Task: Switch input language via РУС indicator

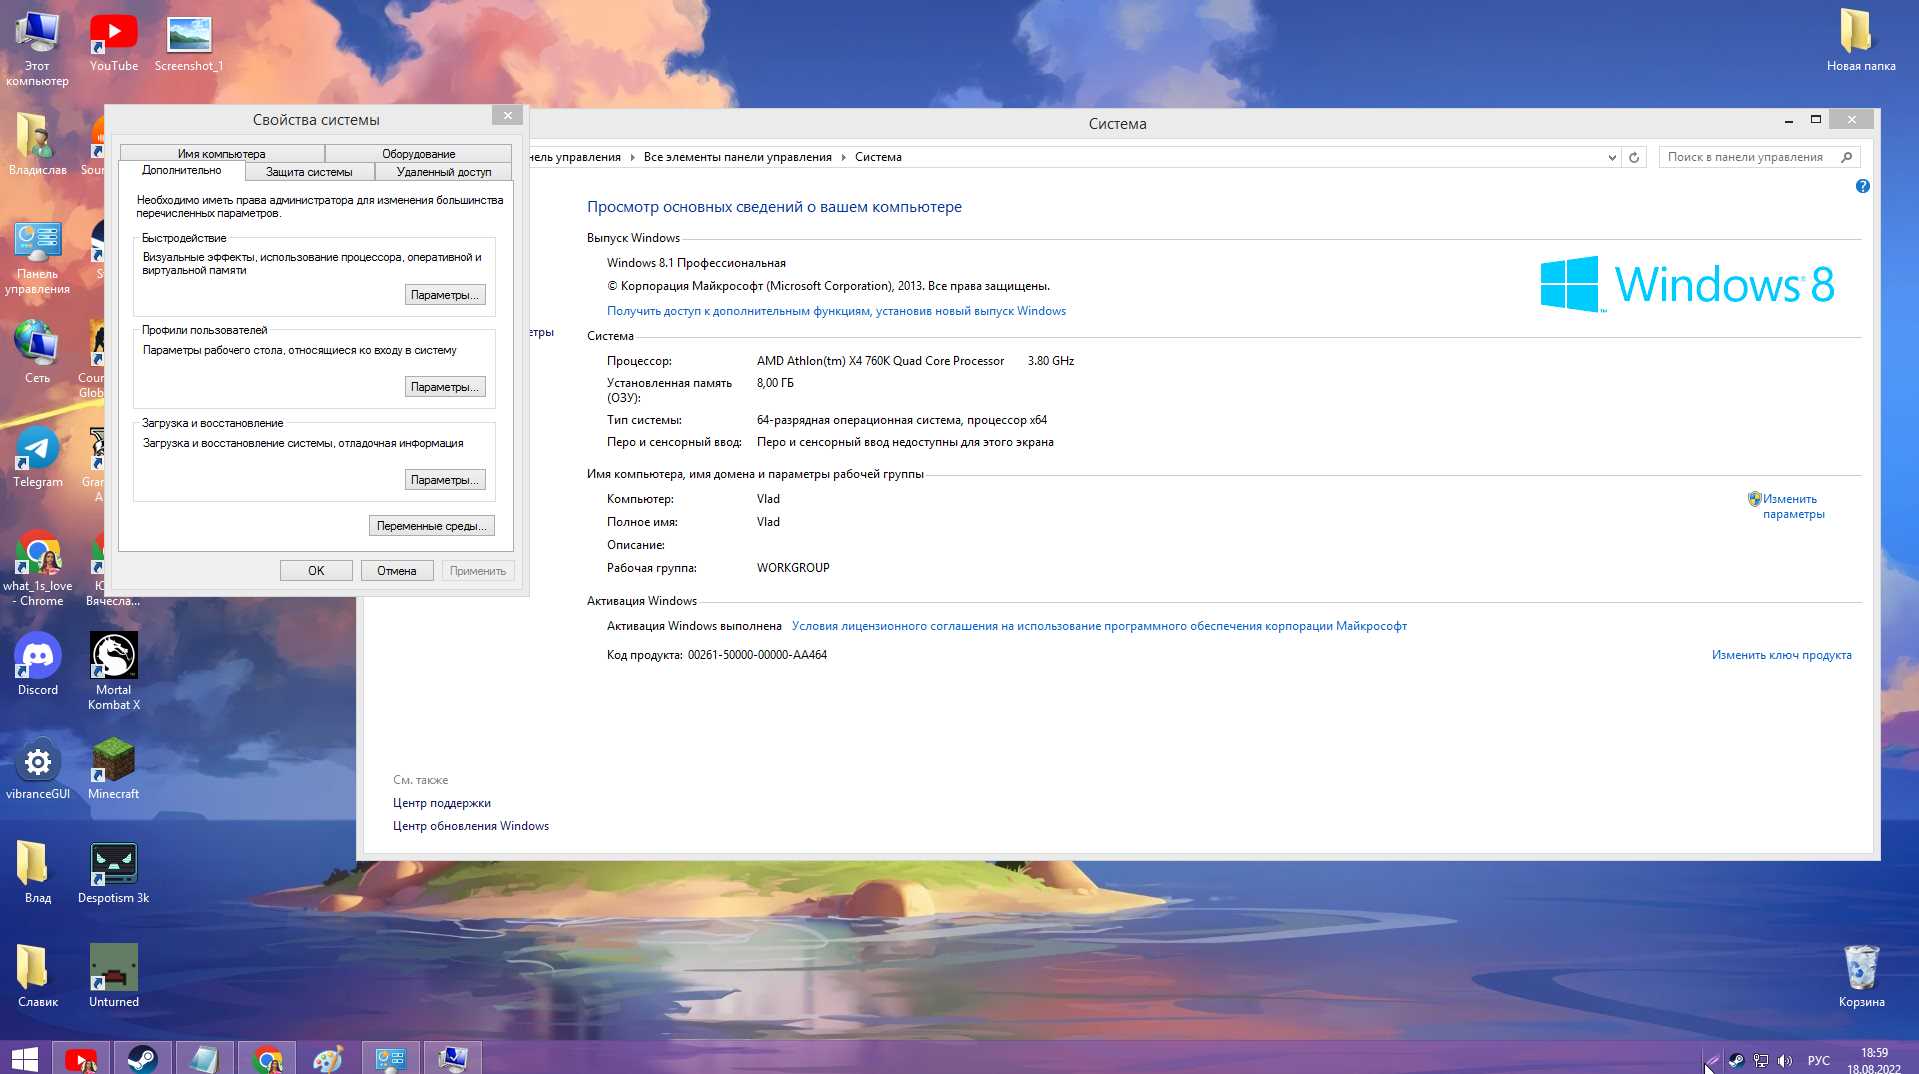Action: pyautogui.click(x=1819, y=1061)
